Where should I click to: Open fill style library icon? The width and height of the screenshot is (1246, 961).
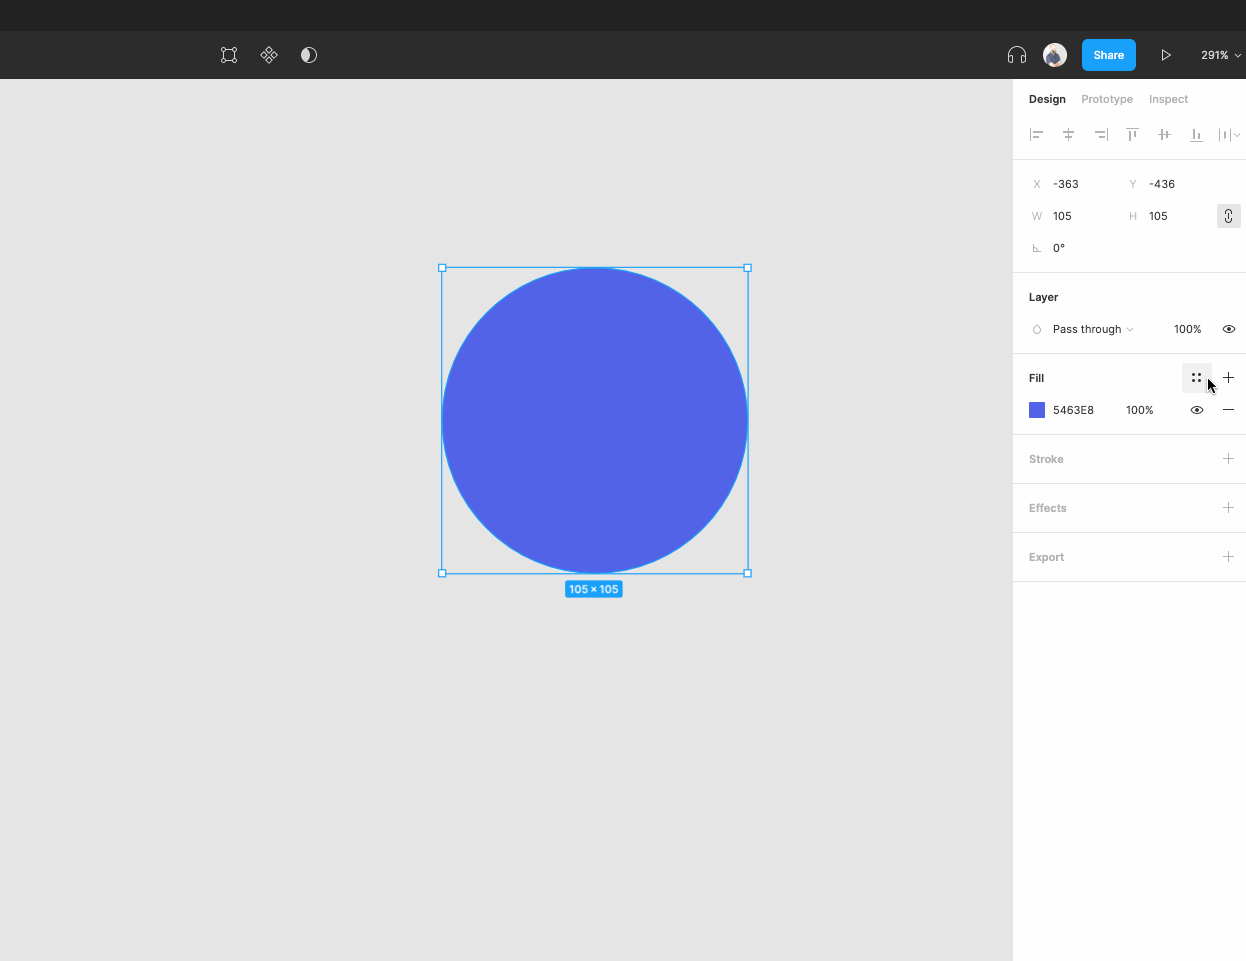click(1197, 378)
